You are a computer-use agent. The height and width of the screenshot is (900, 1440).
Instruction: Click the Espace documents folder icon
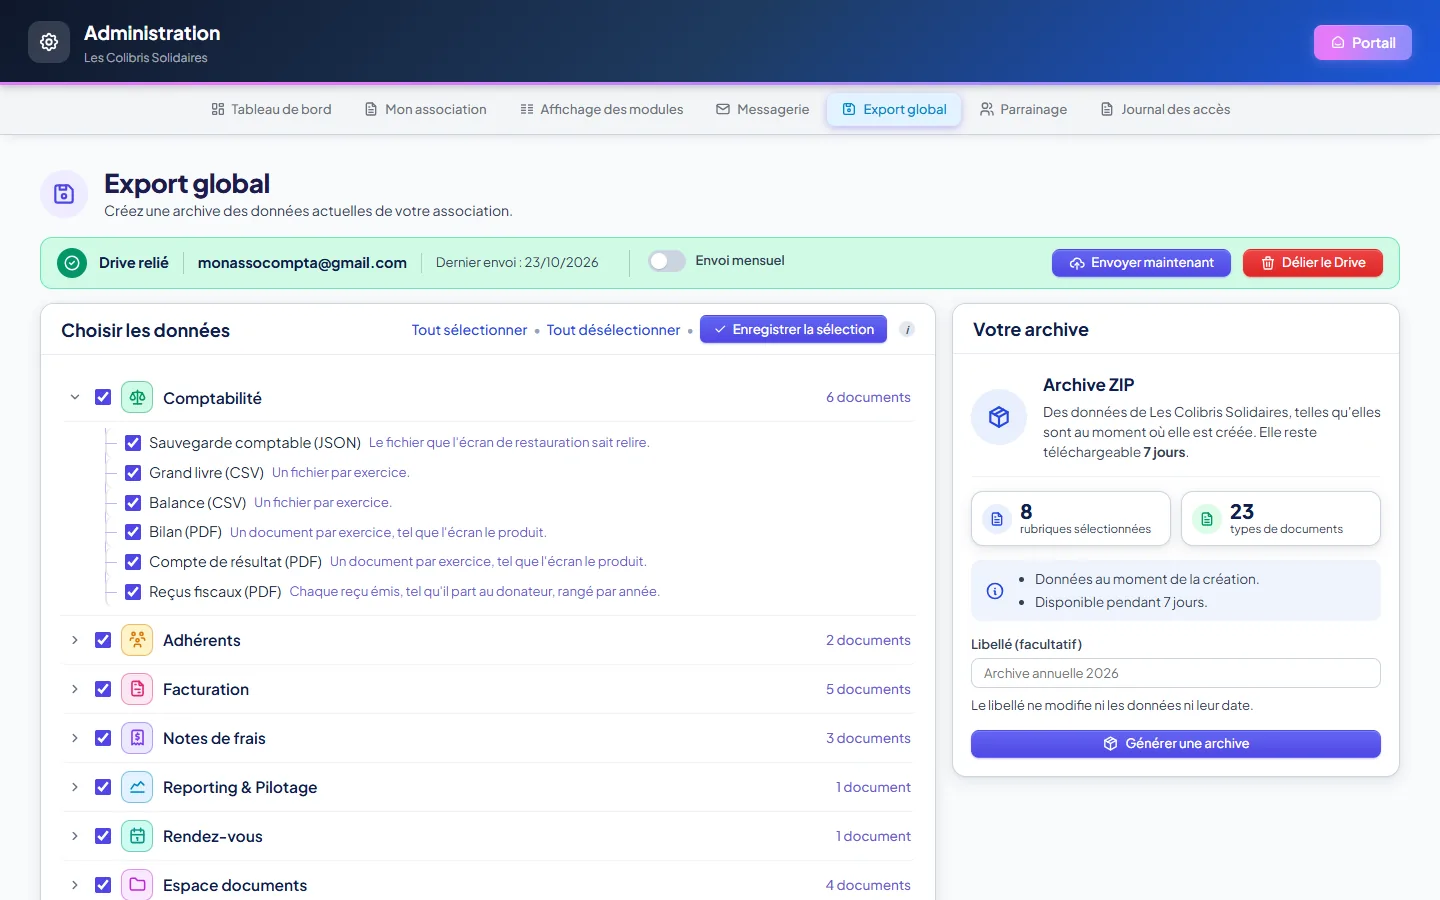(137, 885)
